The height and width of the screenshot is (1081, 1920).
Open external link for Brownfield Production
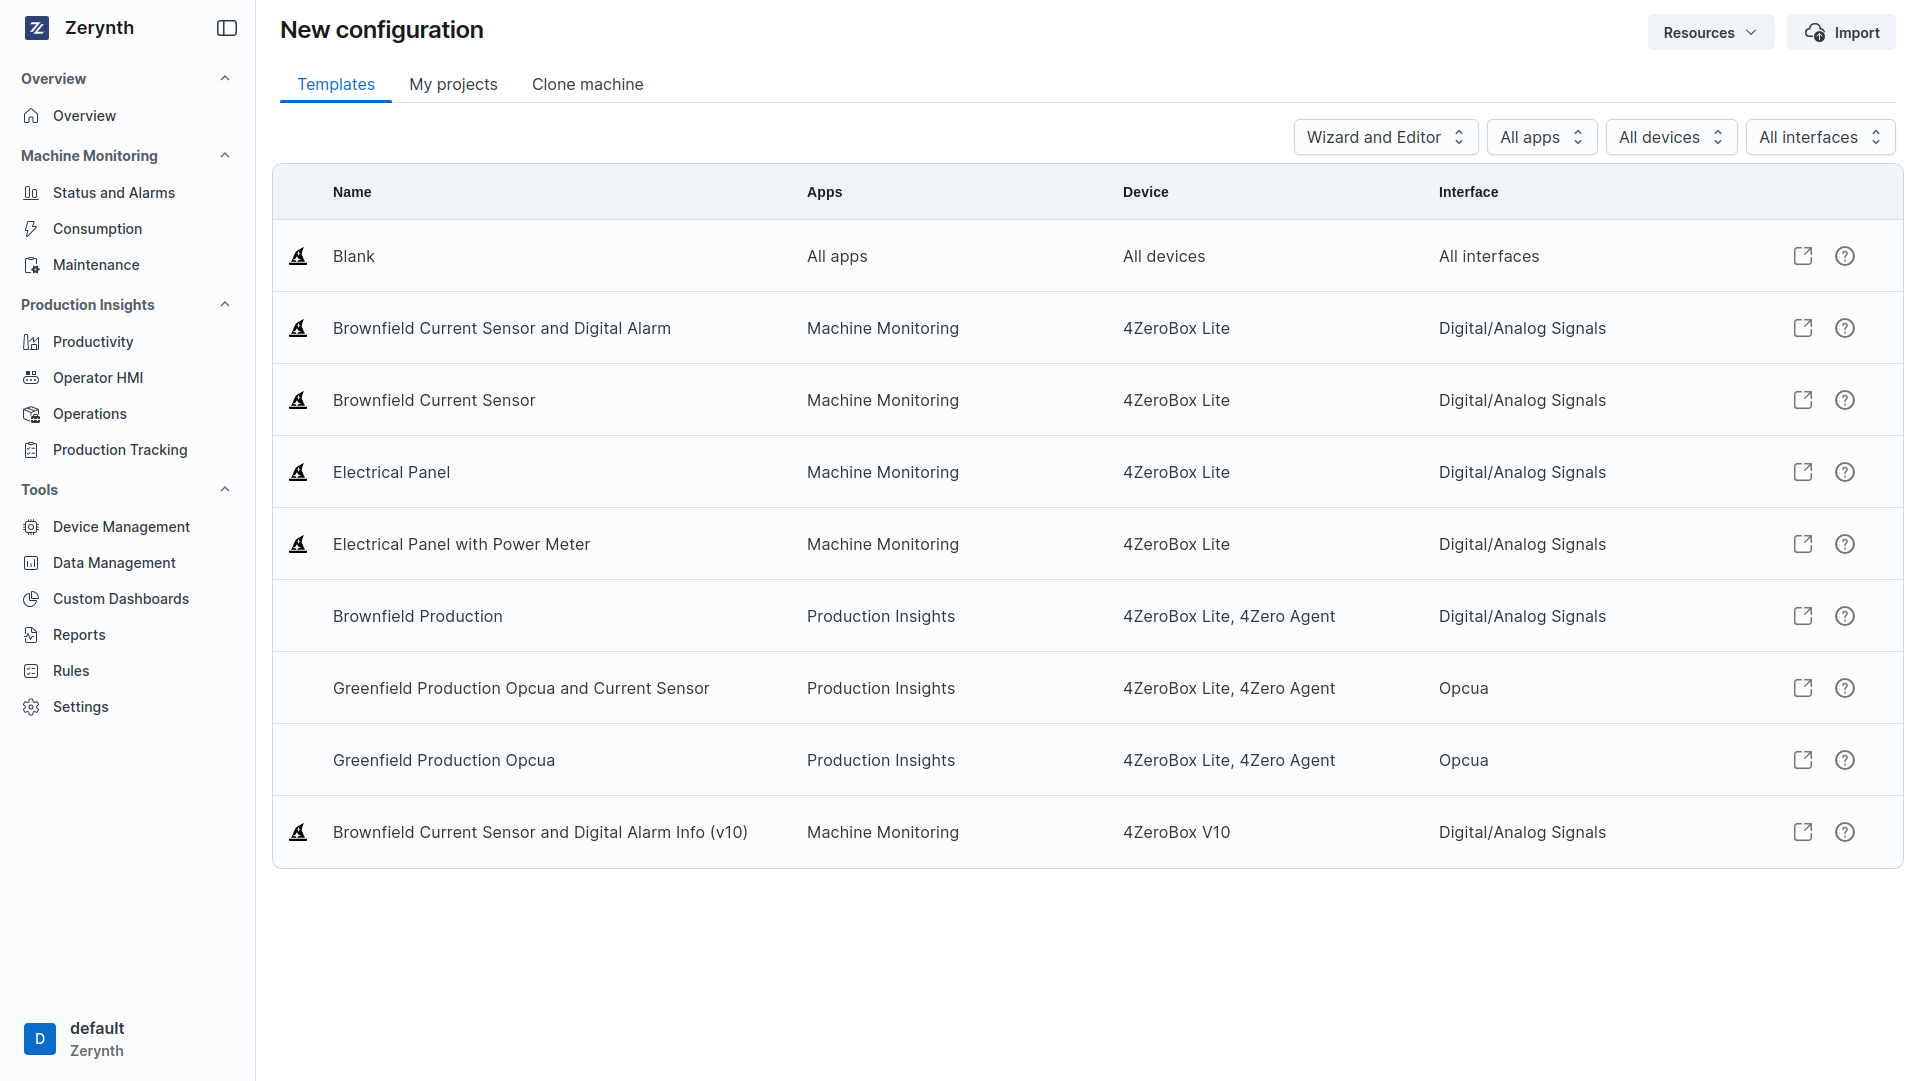[x=1803, y=616]
